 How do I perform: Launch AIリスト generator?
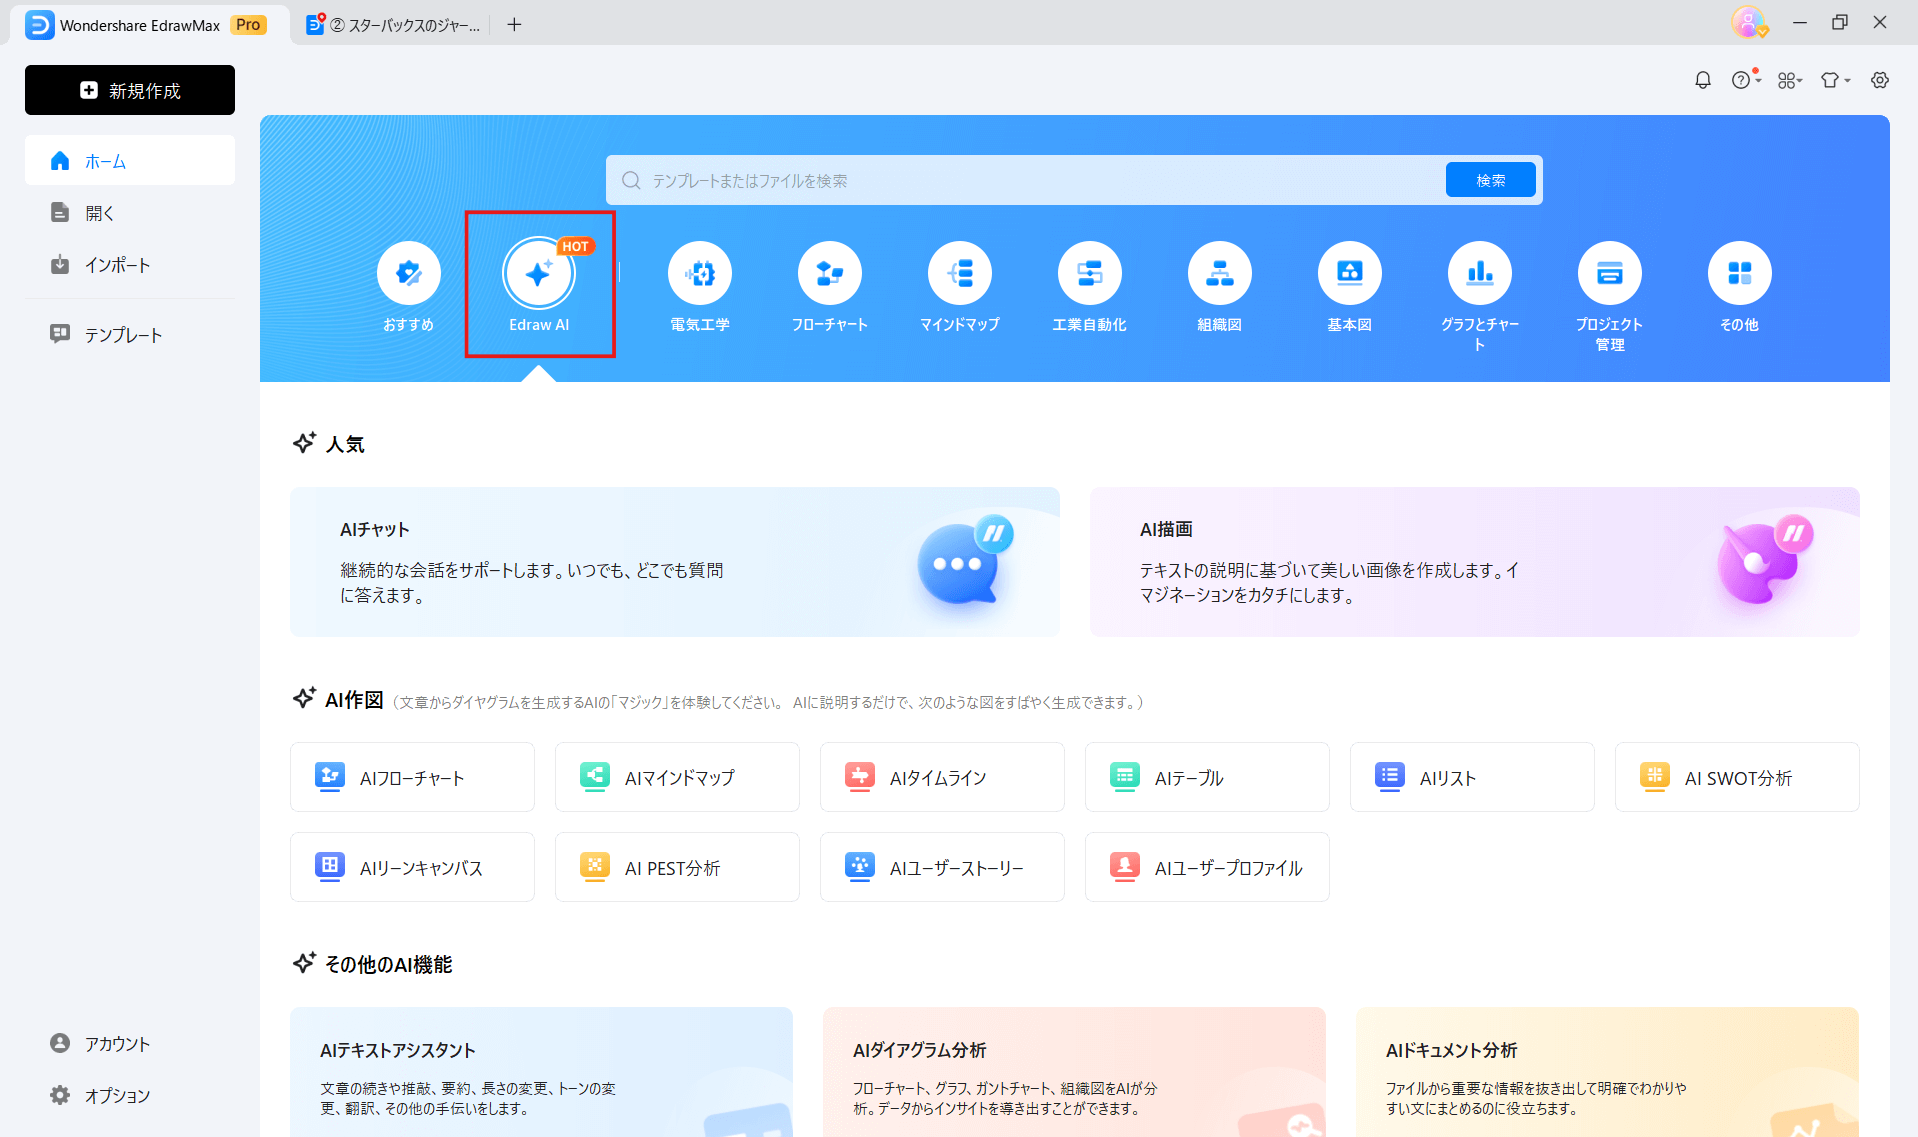coord(1472,777)
